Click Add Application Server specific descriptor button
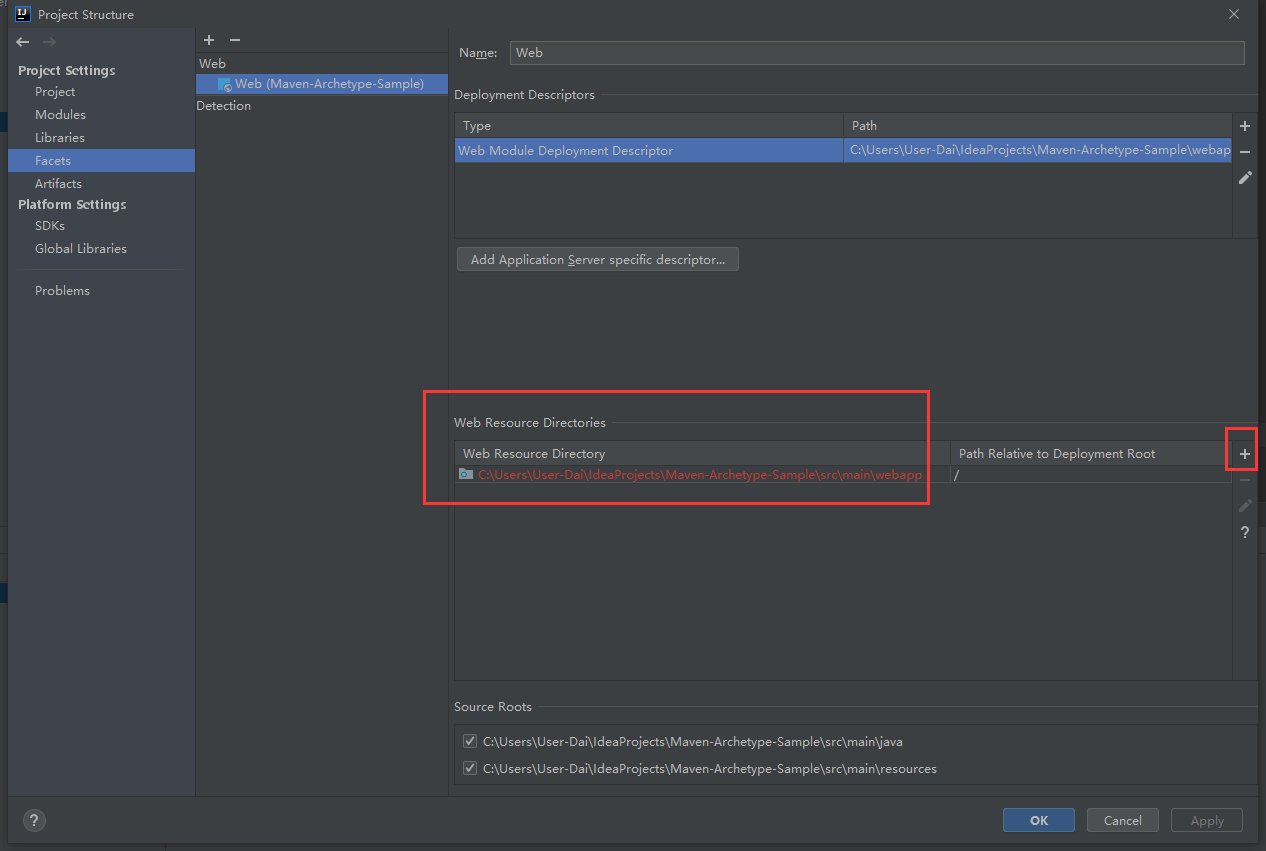 click(x=597, y=260)
